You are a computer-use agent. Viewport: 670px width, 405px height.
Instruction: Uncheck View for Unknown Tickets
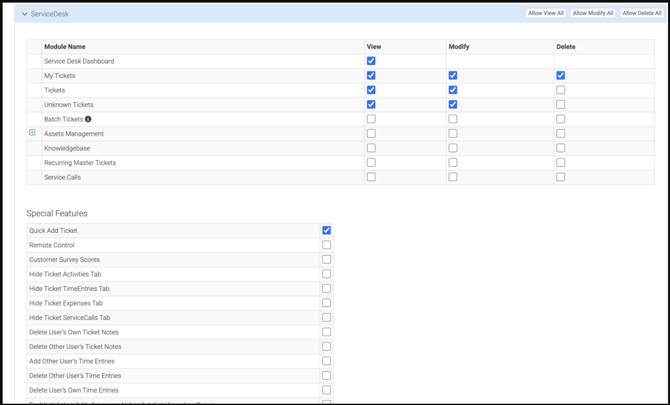(x=371, y=105)
